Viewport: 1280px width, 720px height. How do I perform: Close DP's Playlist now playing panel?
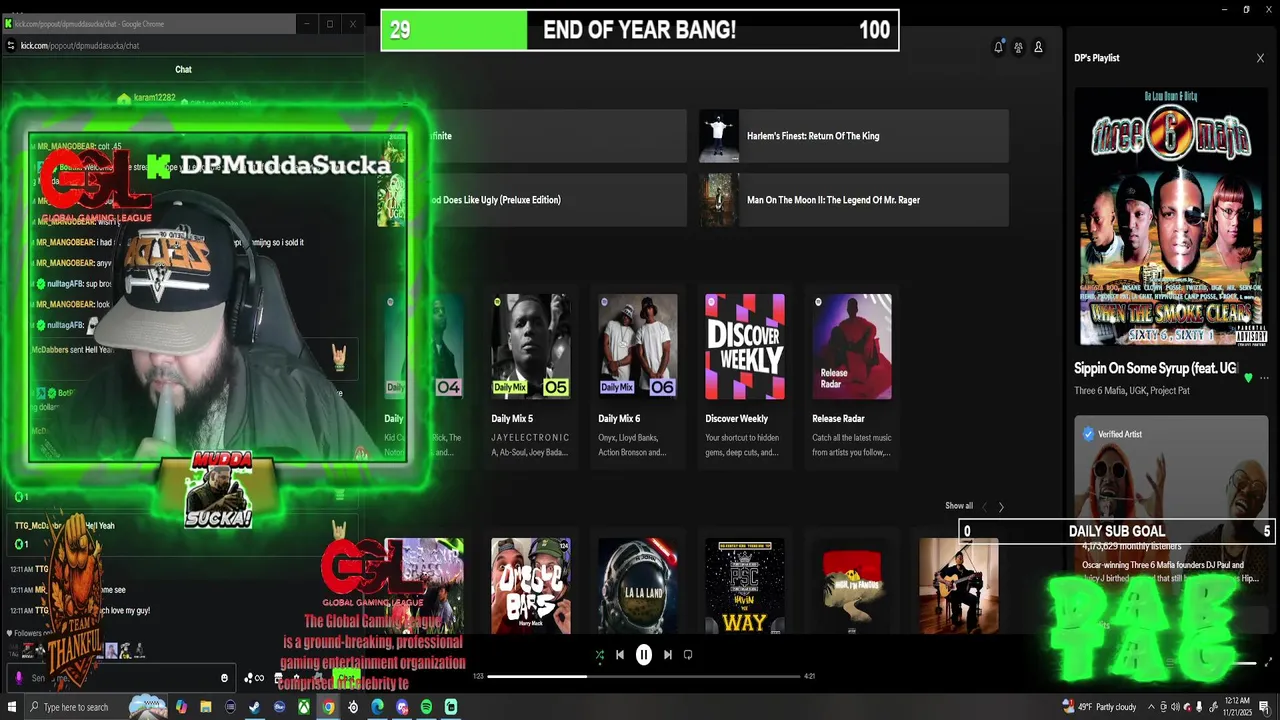[x=1260, y=58]
